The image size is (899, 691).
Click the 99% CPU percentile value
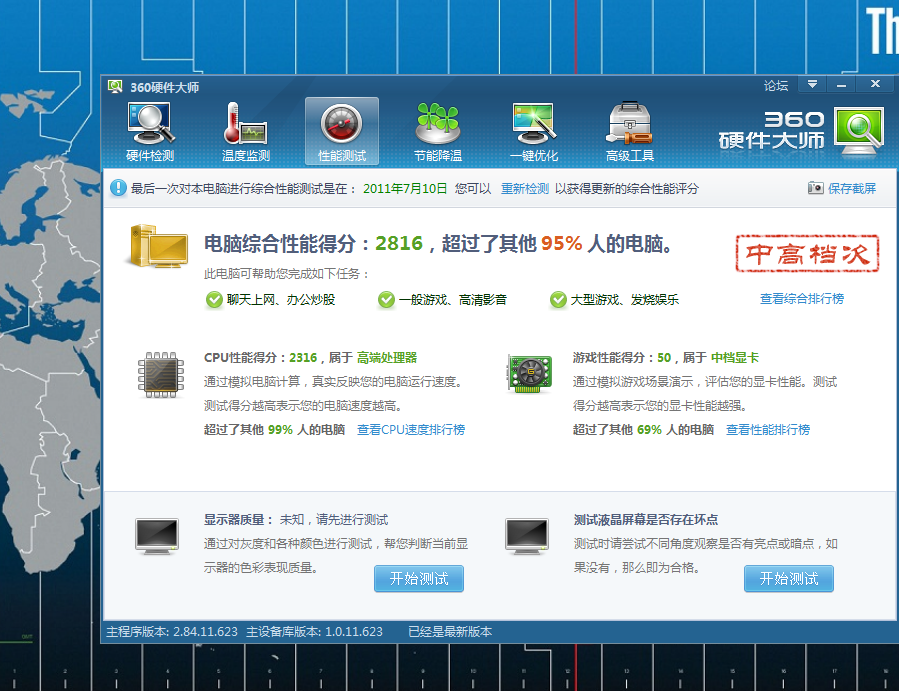[x=280, y=430]
